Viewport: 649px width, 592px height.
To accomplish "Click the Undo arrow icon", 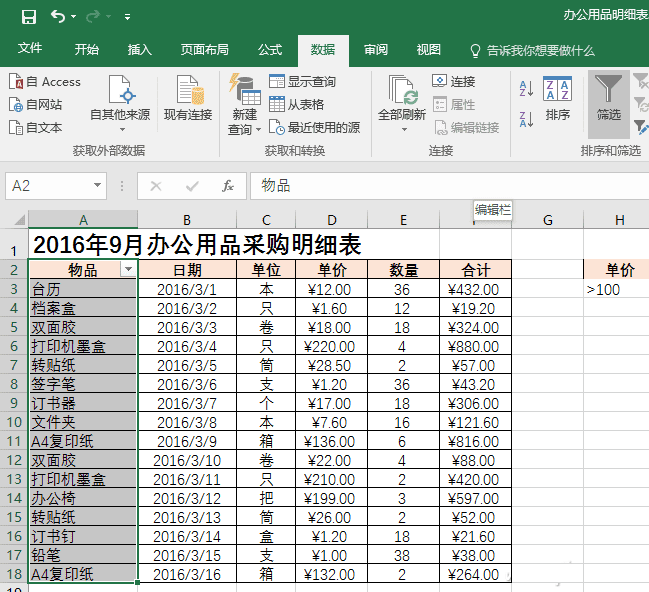I will [58, 16].
